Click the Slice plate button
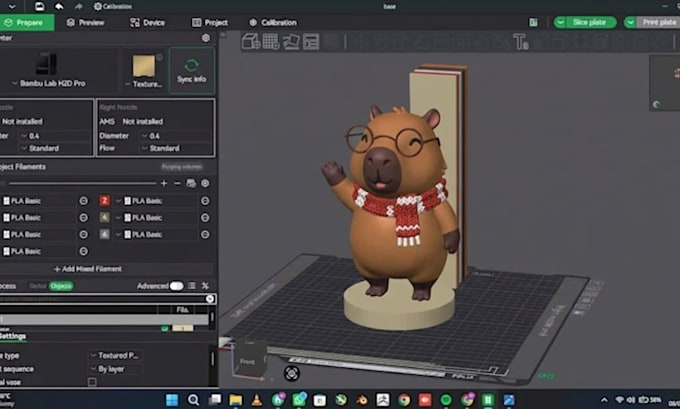Image resolution: width=680 pixels, height=409 pixels. 589,23
